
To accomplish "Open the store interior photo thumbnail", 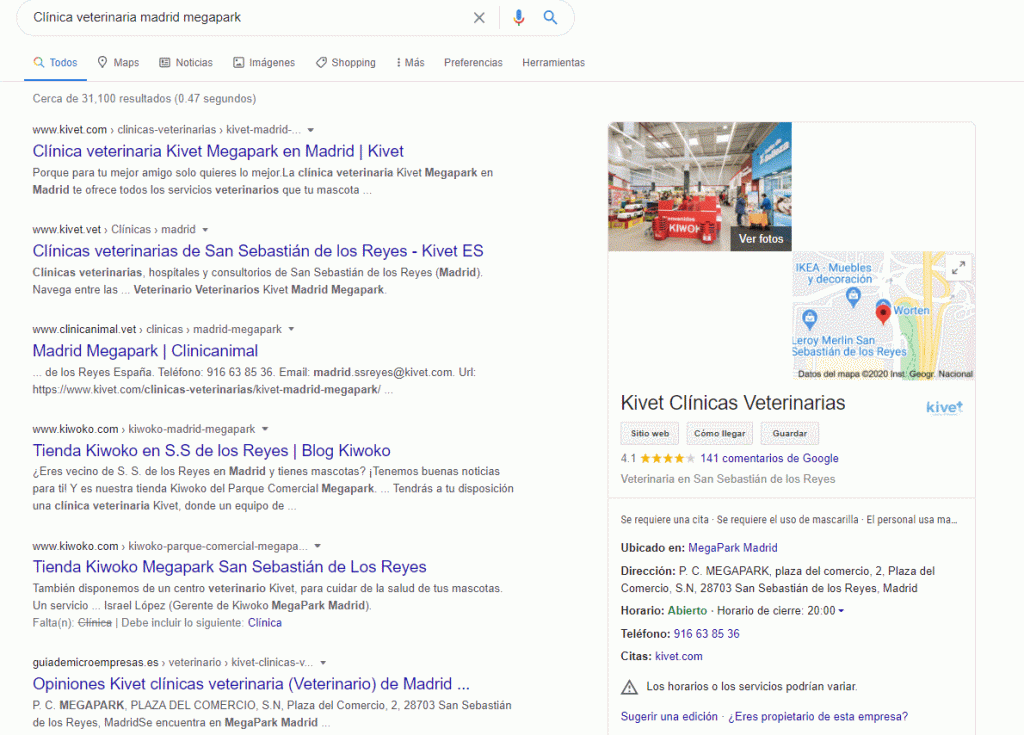I will 699,186.
